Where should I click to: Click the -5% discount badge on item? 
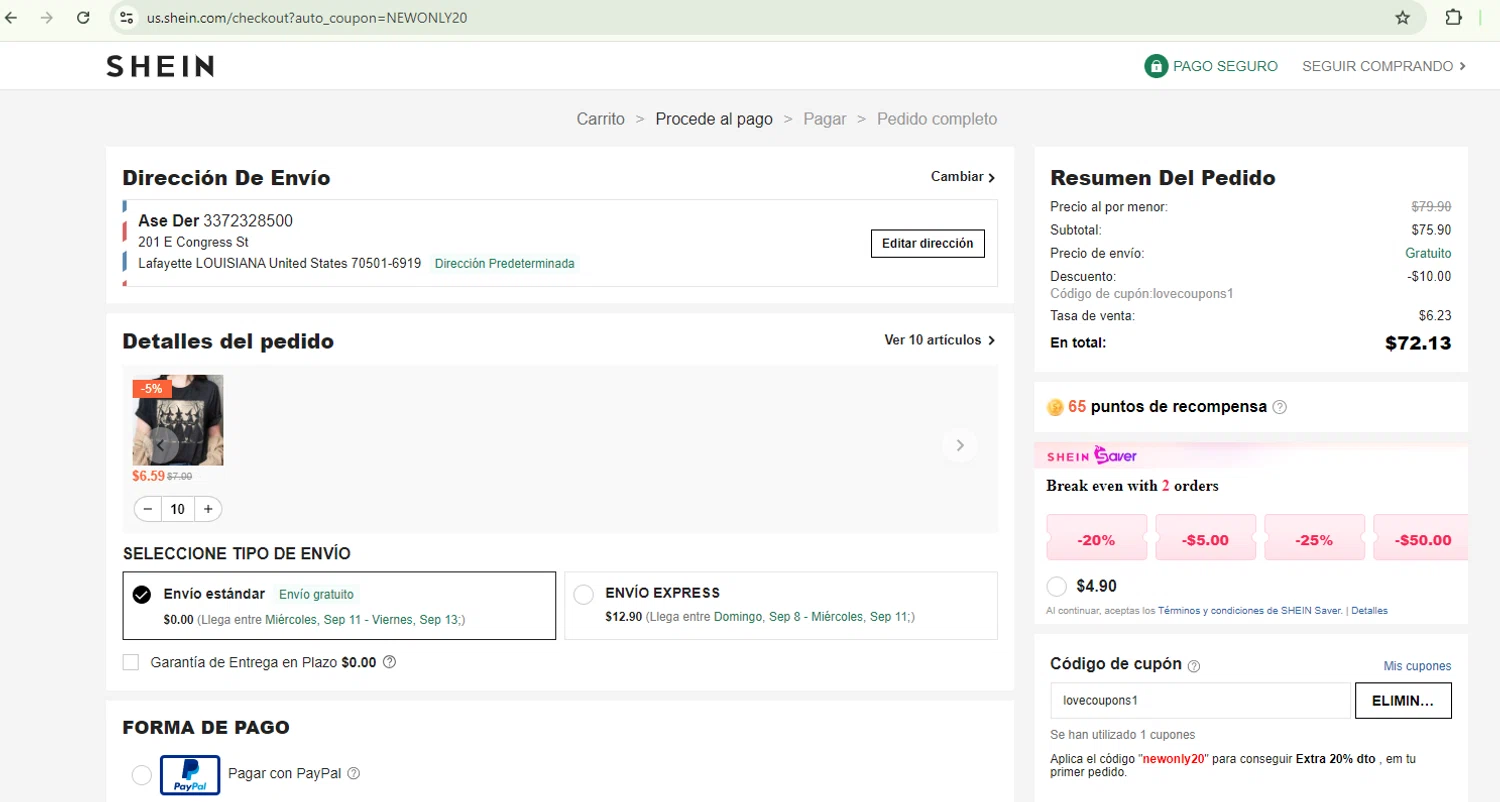coord(152,389)
